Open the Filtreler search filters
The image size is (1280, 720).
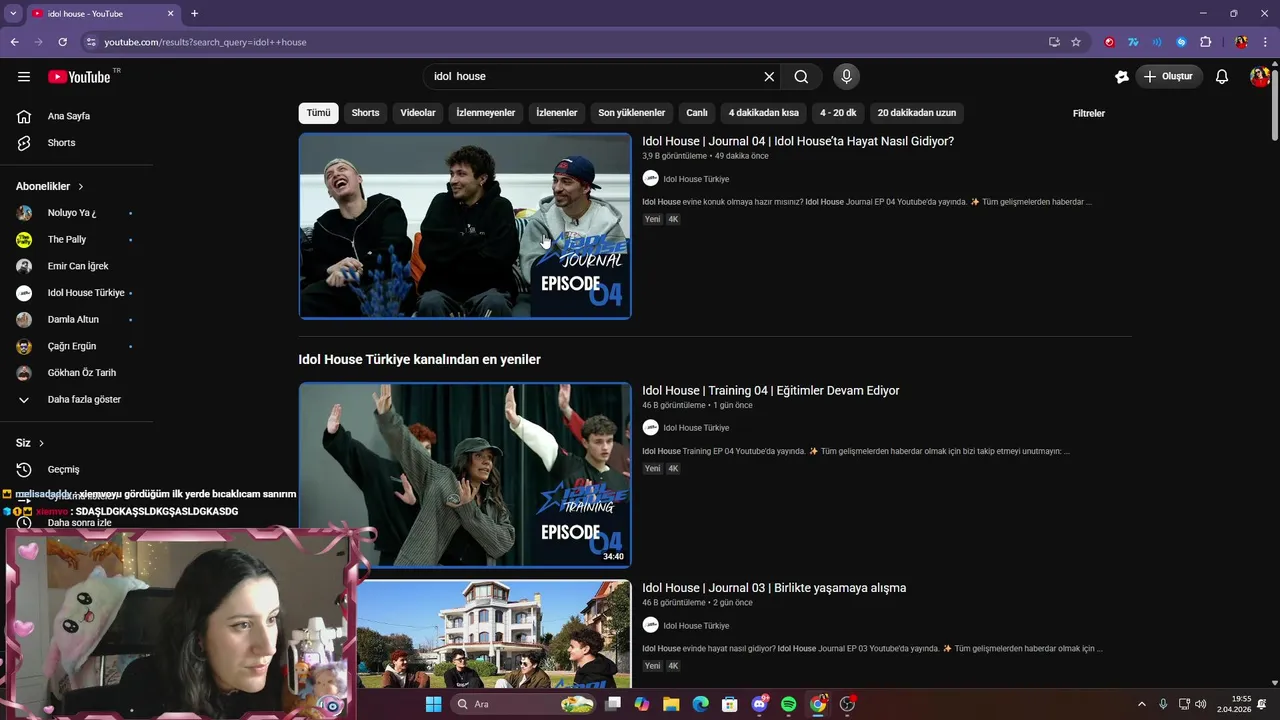[x=1089, y=113]
